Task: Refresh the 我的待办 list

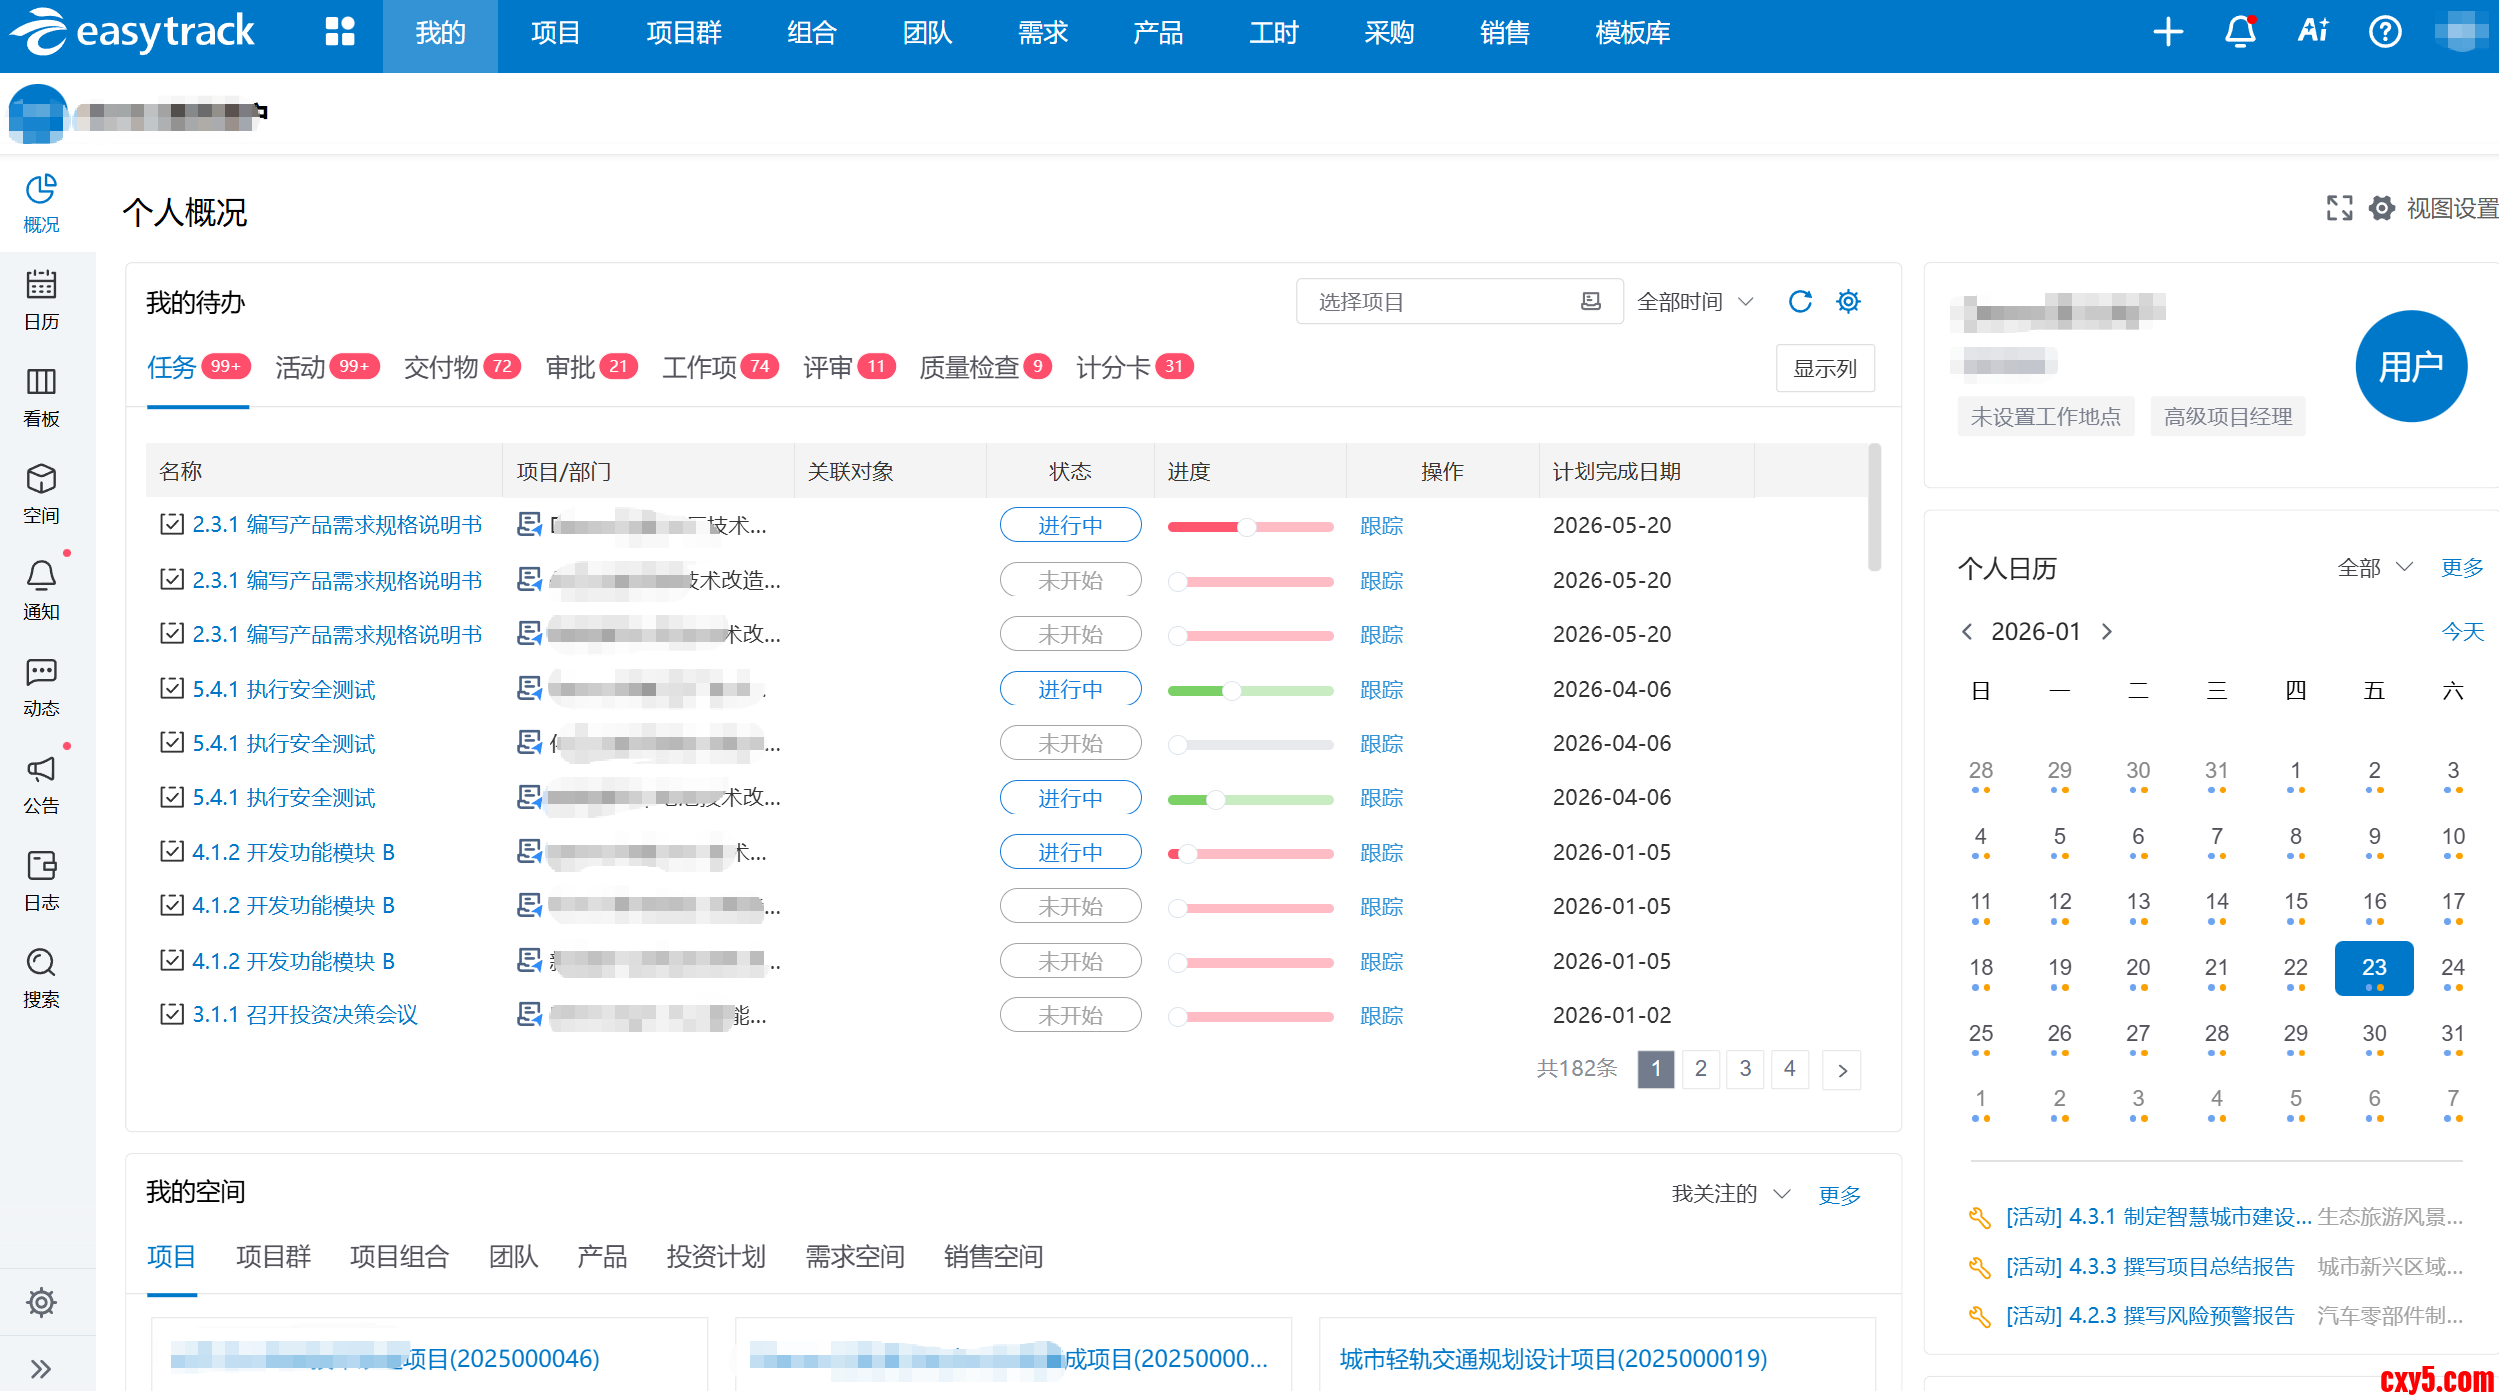Action: (1799, 301)
